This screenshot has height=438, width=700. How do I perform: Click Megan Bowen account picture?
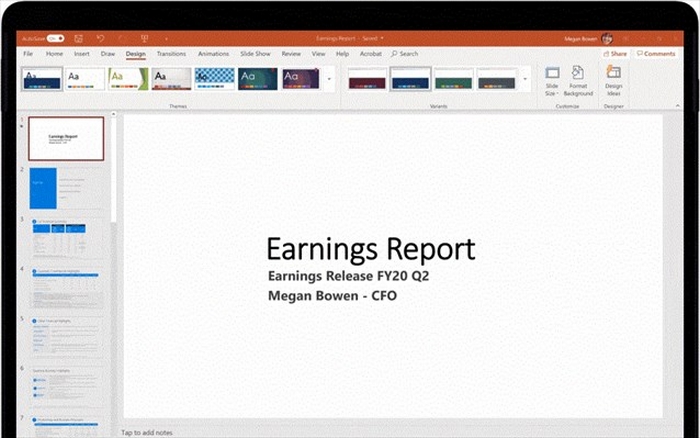(607, 39)
